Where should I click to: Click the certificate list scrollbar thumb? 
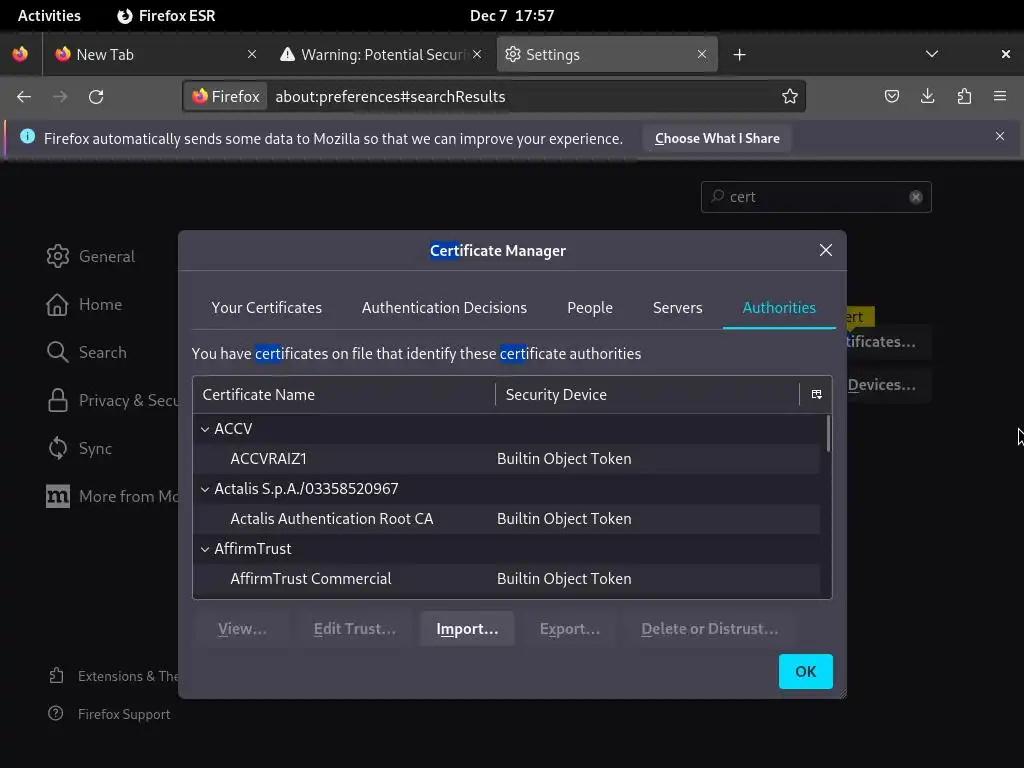[x=828, y=434]
